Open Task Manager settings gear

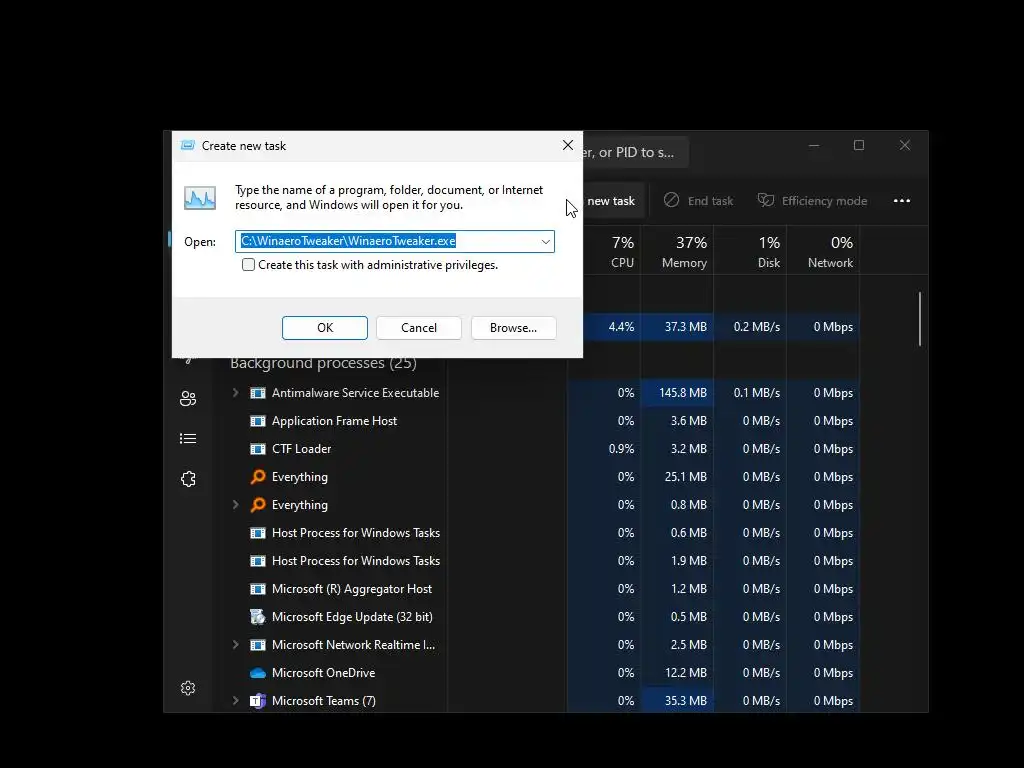pyautogui.click(x=188, y=688)
